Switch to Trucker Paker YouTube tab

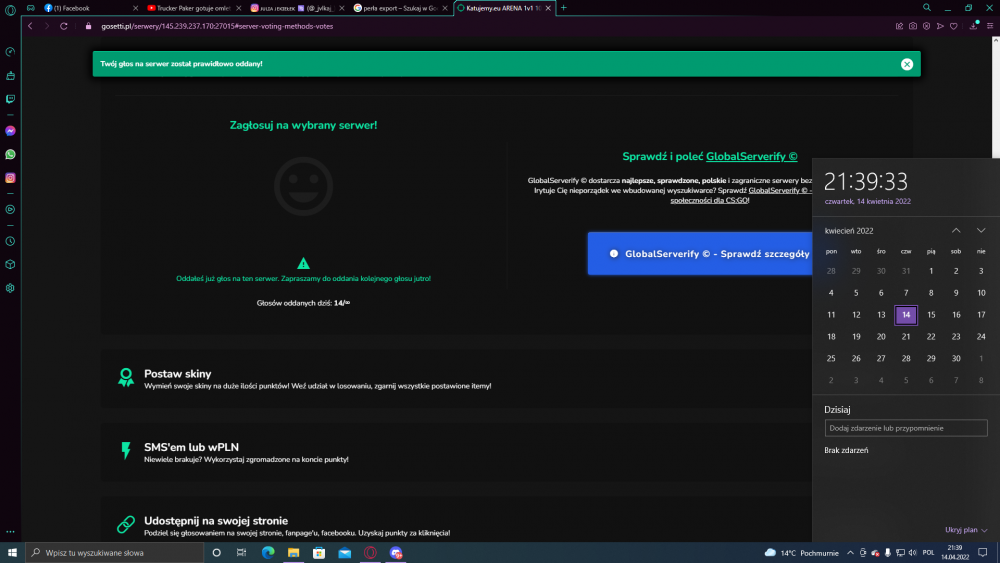193,8
